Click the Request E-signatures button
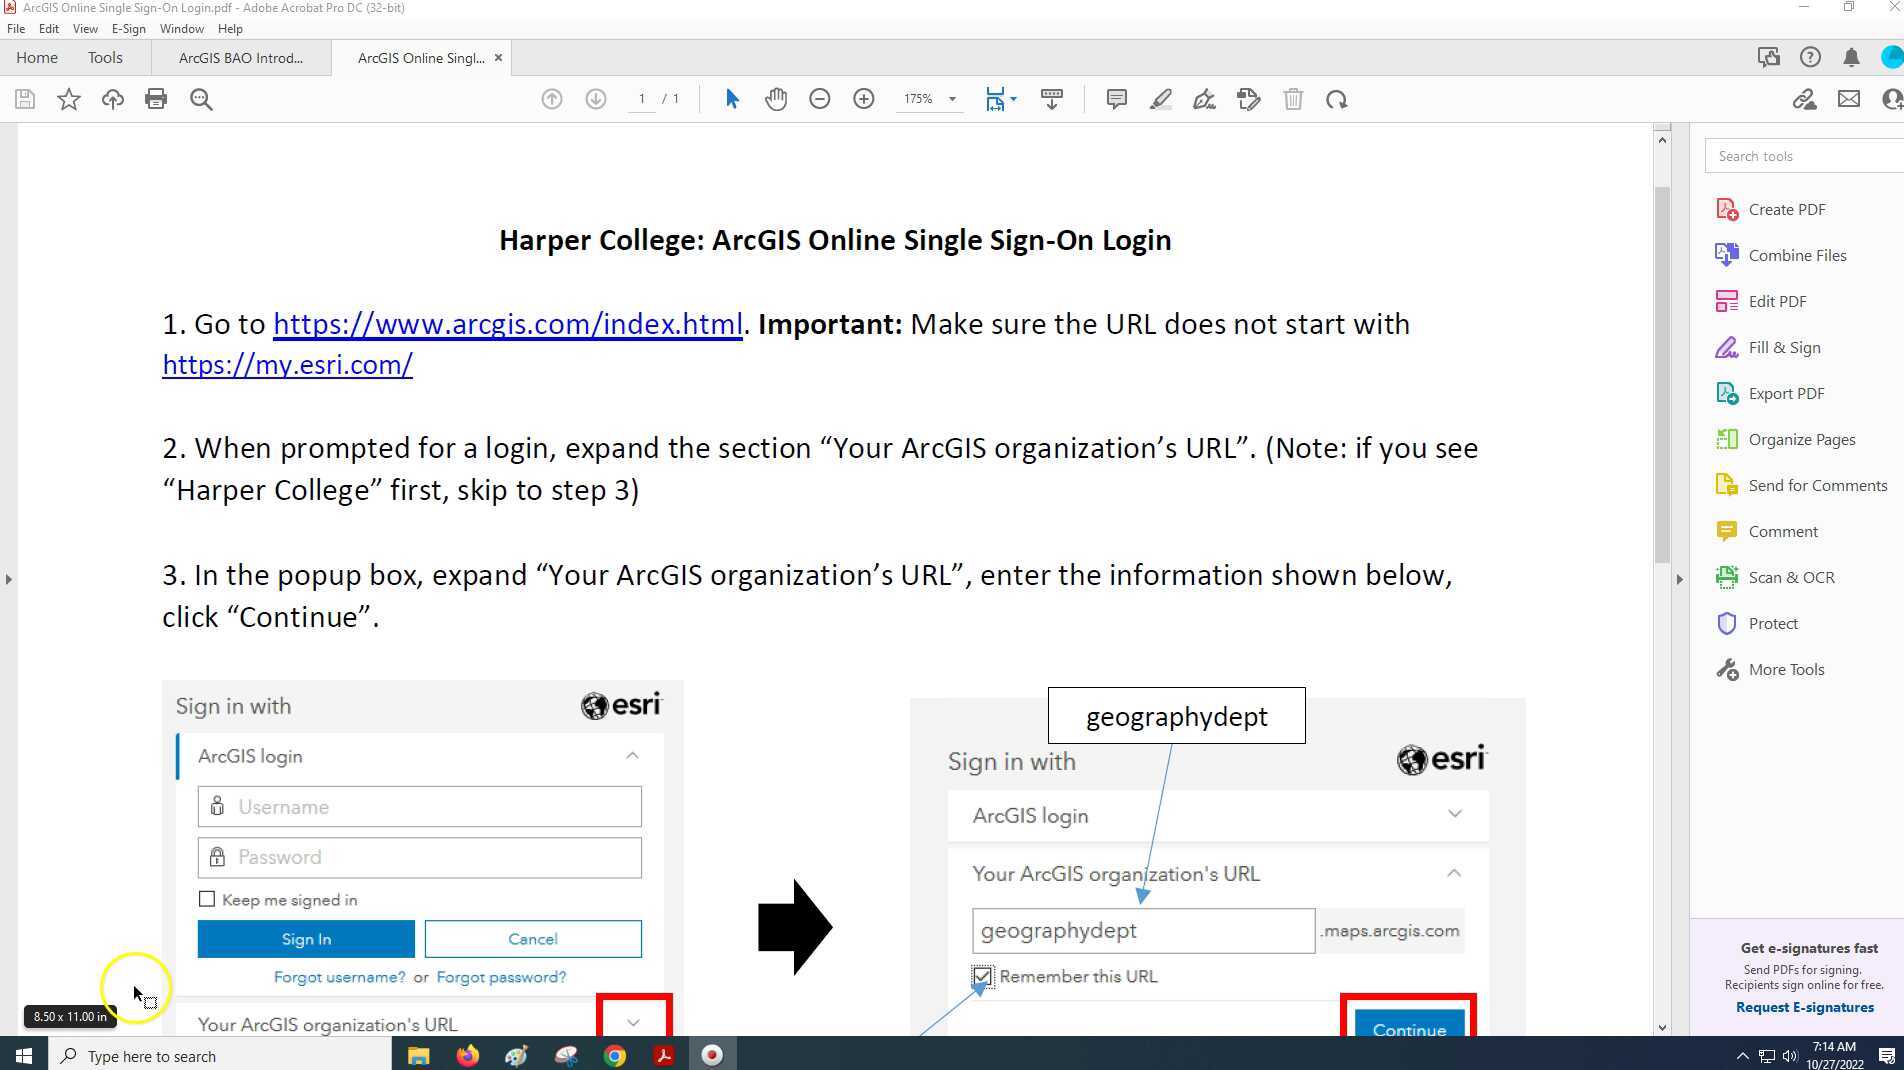The height and width of the screenshot is (1070, 1904). pos(1804,1007)
